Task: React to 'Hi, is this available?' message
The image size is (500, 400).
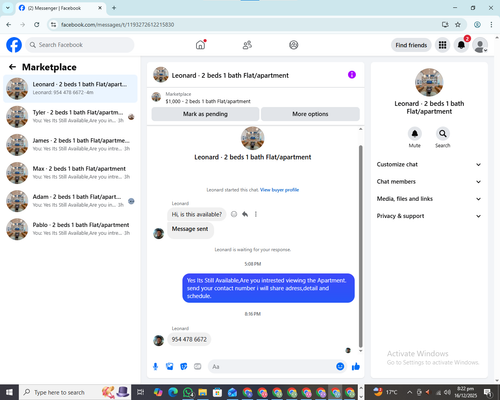Action: tap(234, 214)
